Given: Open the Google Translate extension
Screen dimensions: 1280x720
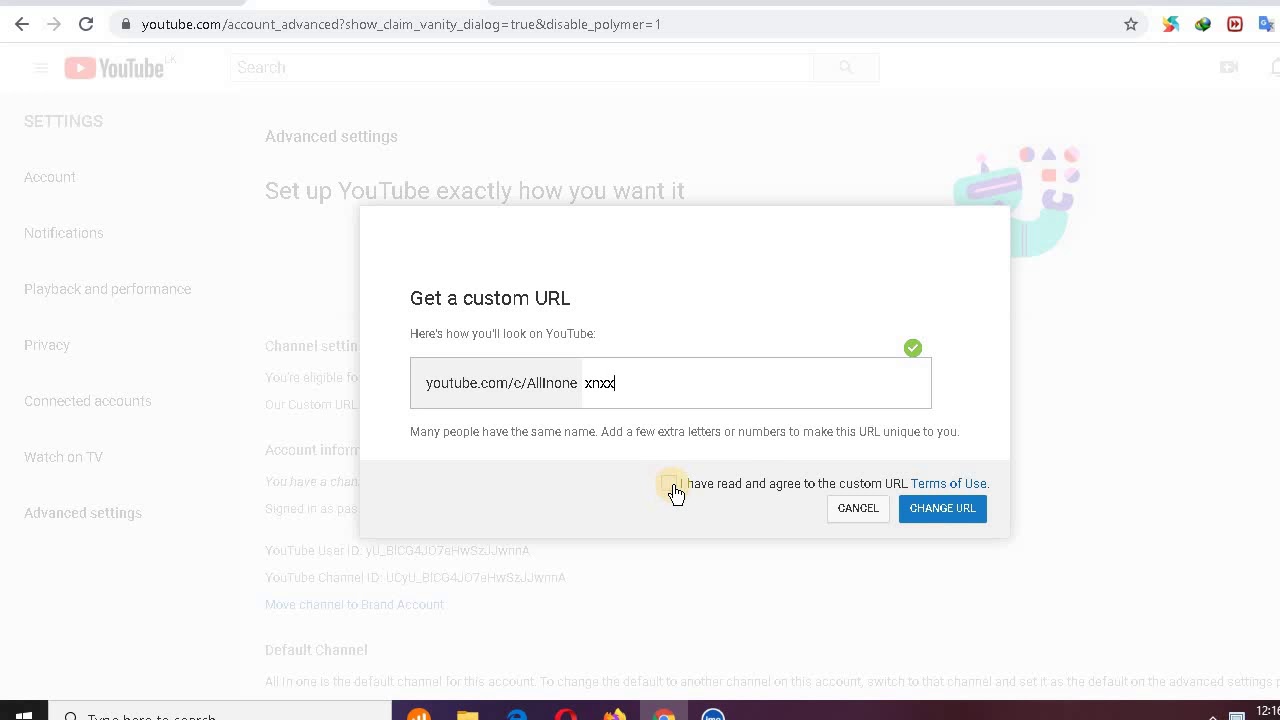Looking at the screenshot, I should 1267,24.
